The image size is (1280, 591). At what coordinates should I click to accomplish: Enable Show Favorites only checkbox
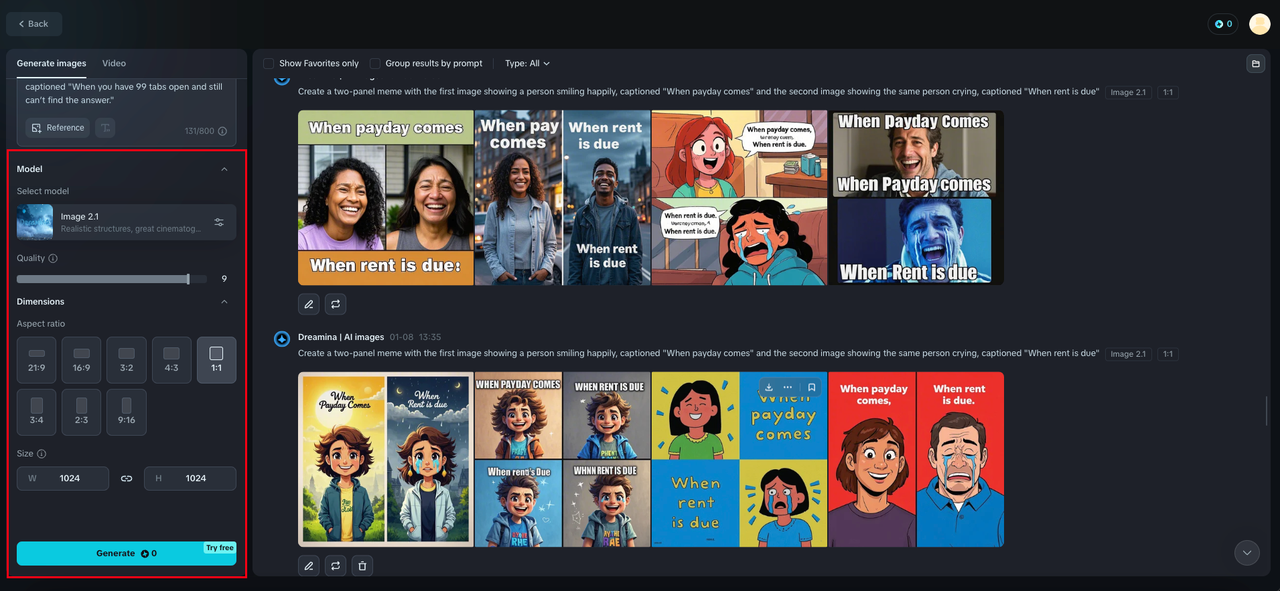(269, 63)
